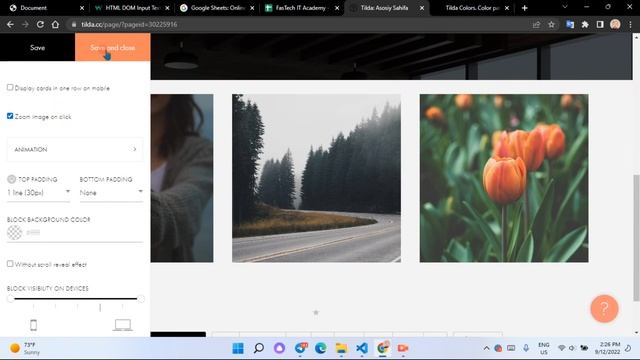Go forward in browser history
This screenshot has height=360, width=640.
pyautogui.click(x=25, y=24)
